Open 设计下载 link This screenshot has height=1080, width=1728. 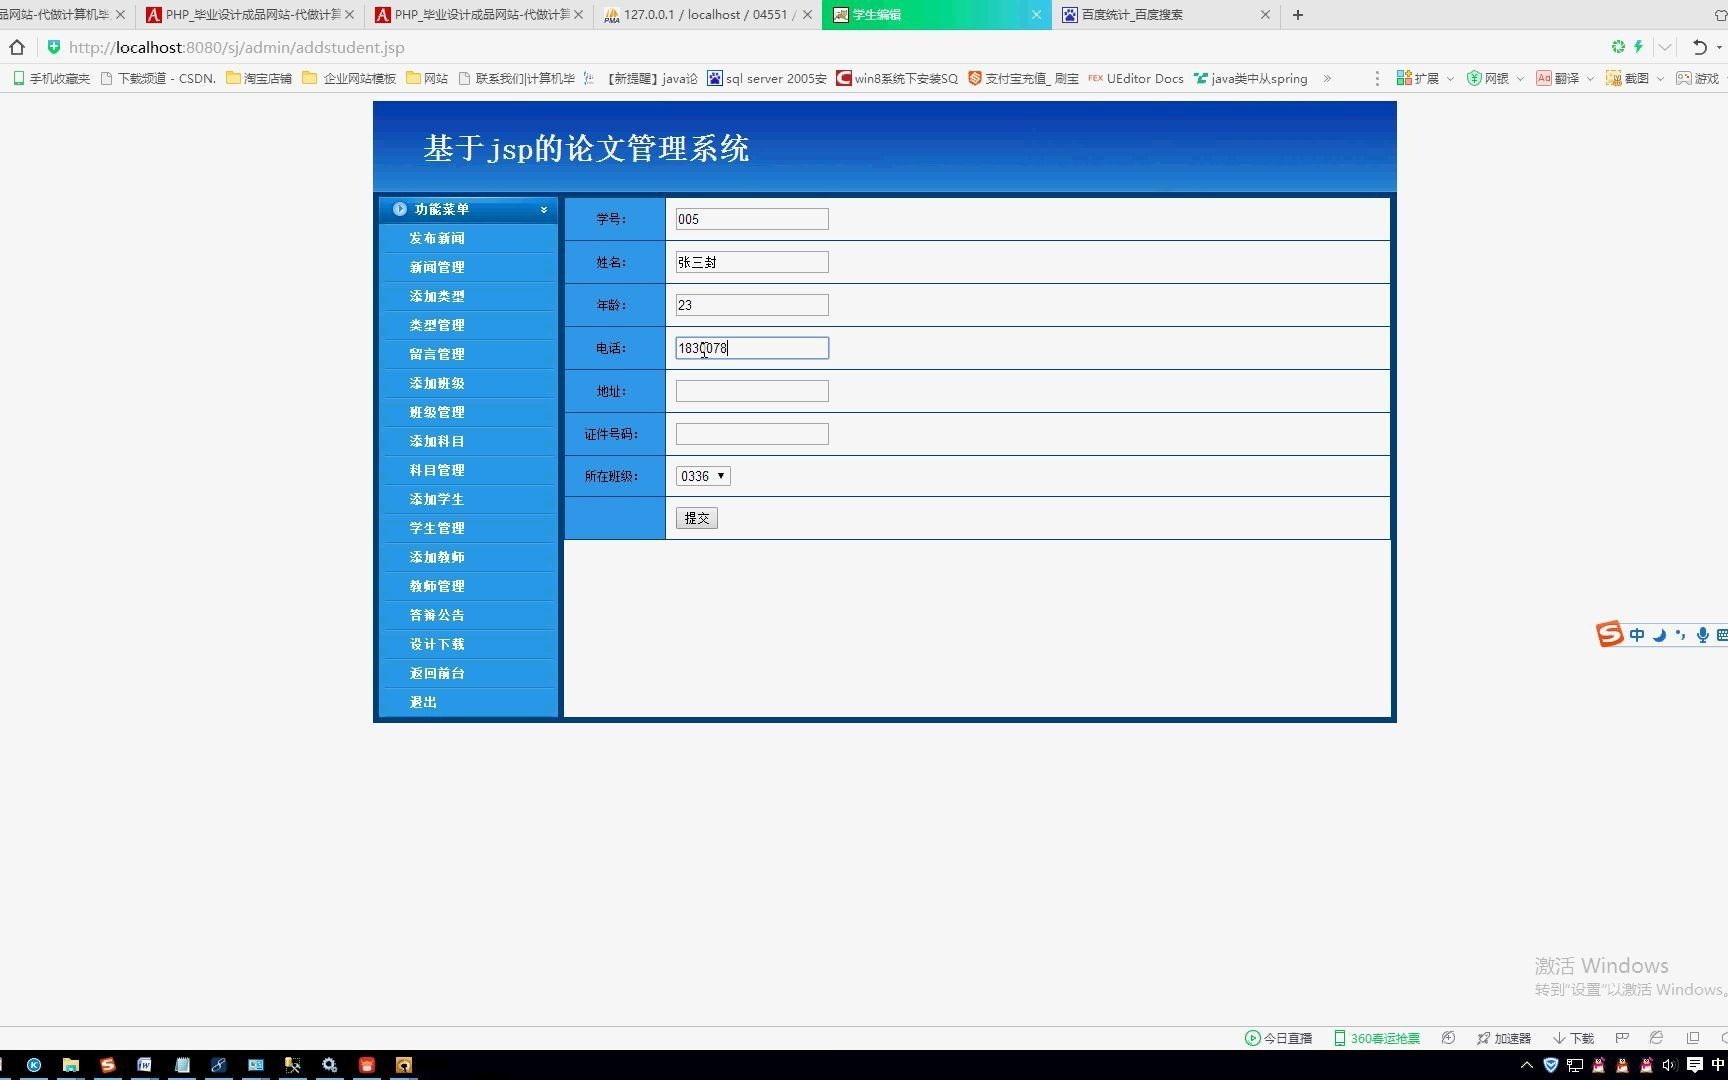click(x=437, y=644)
